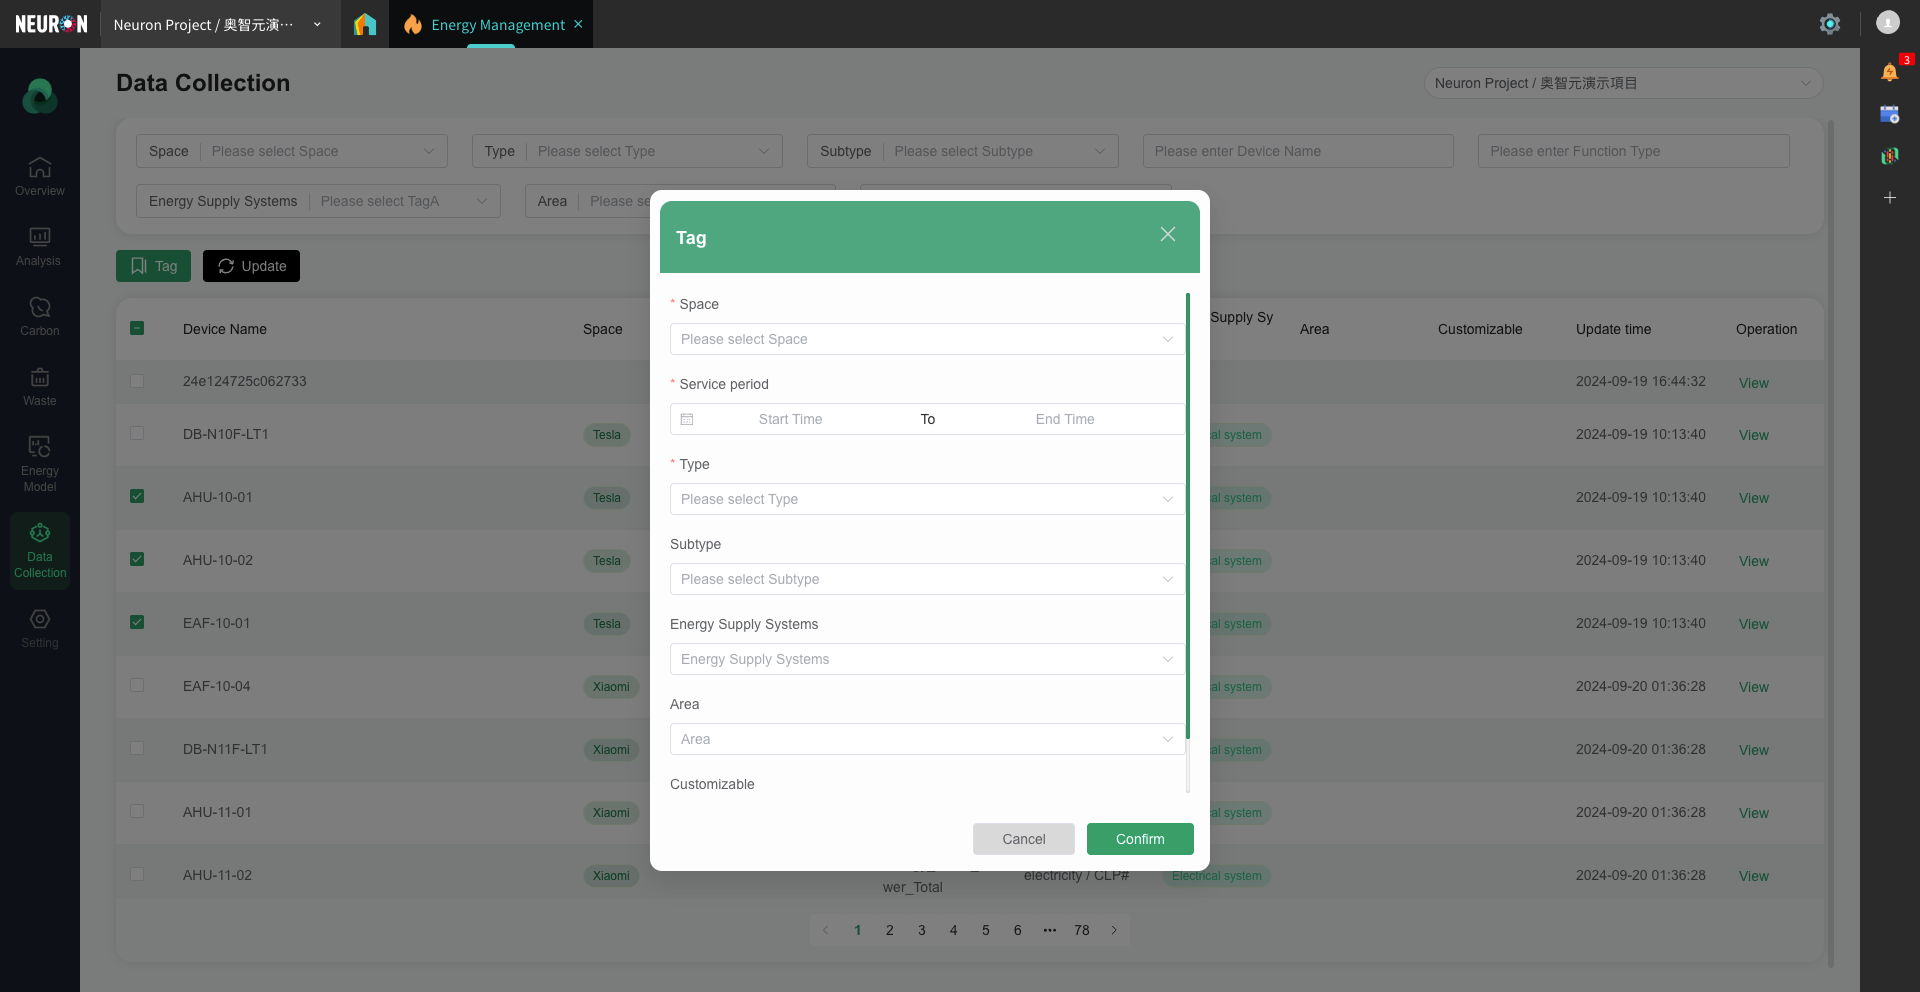Image resolution: width=1920 pixels, height=992 pixels.
Task: Open the settings gear in top bar
Action: click(x=1829, y=24)
